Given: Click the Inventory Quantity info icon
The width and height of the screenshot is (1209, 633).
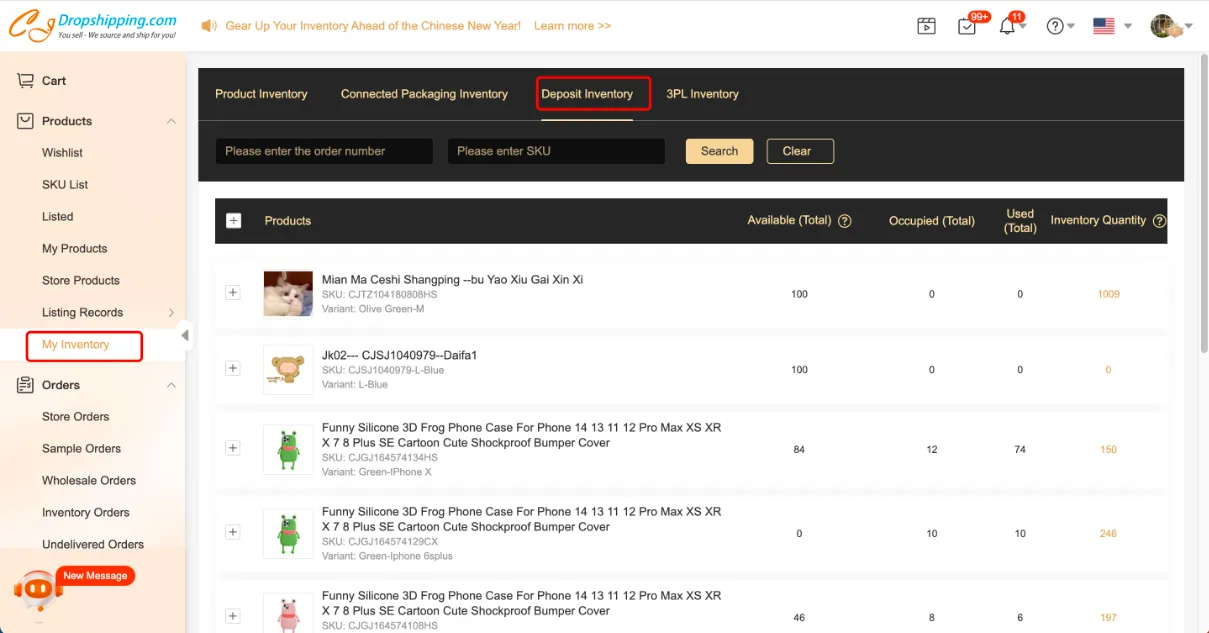Looking at the screenshot, I should 1159,221.
